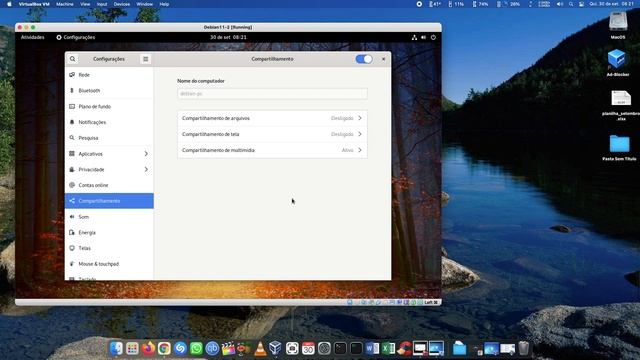The height and width of the screenshot is (360, 640).
Task: Click GNOME network status icon
Action: point(414,37)
